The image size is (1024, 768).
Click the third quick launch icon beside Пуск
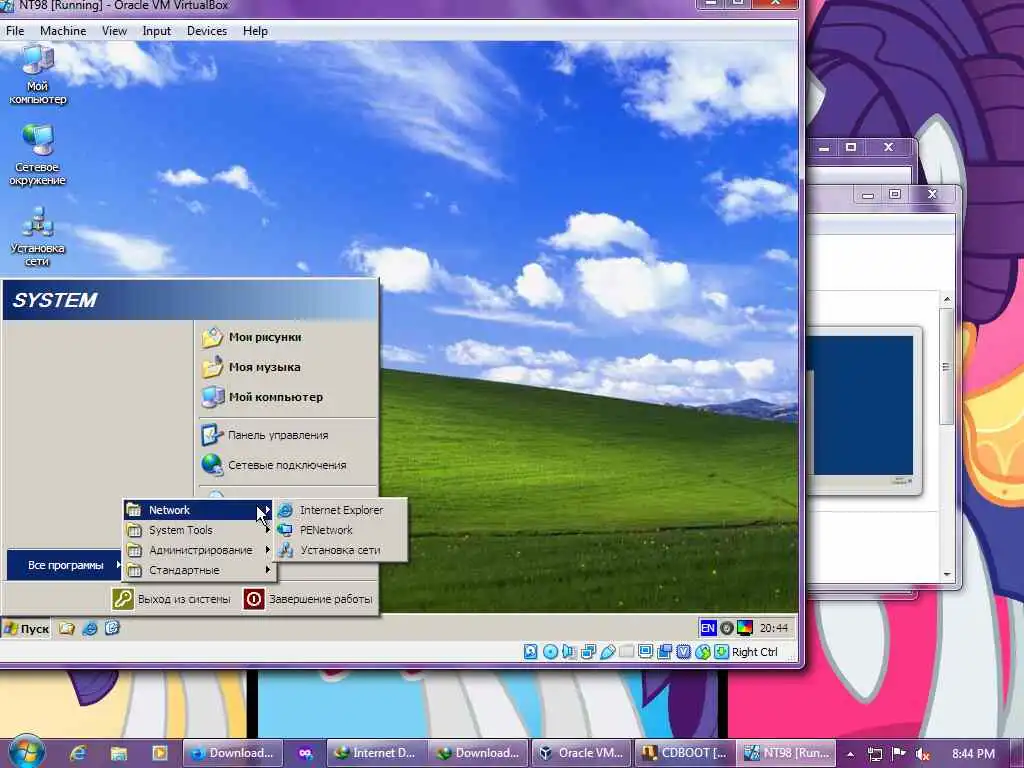pos(112,628)
